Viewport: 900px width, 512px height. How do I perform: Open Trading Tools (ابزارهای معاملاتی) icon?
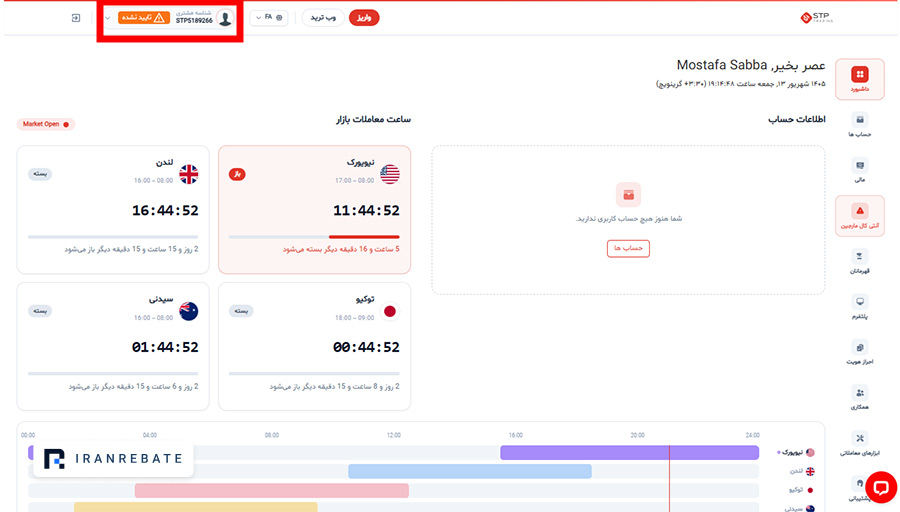(x=859, y=444)
